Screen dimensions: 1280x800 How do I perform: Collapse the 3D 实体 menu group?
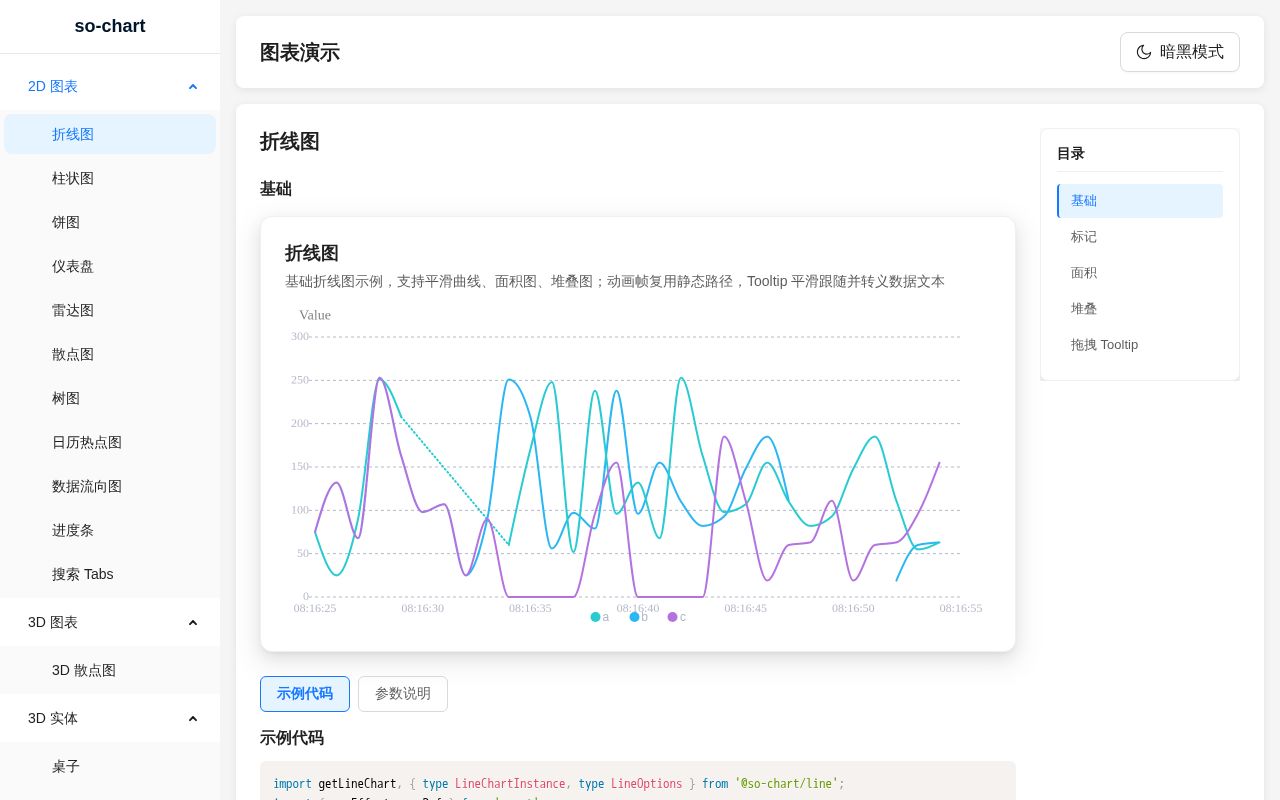coord(110,718)
